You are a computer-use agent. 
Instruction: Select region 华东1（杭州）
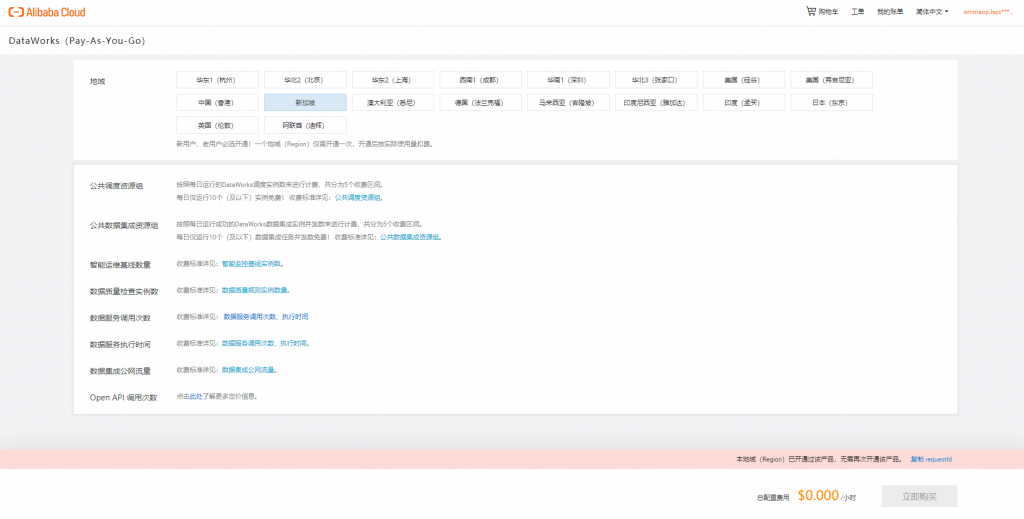[217, 80]
